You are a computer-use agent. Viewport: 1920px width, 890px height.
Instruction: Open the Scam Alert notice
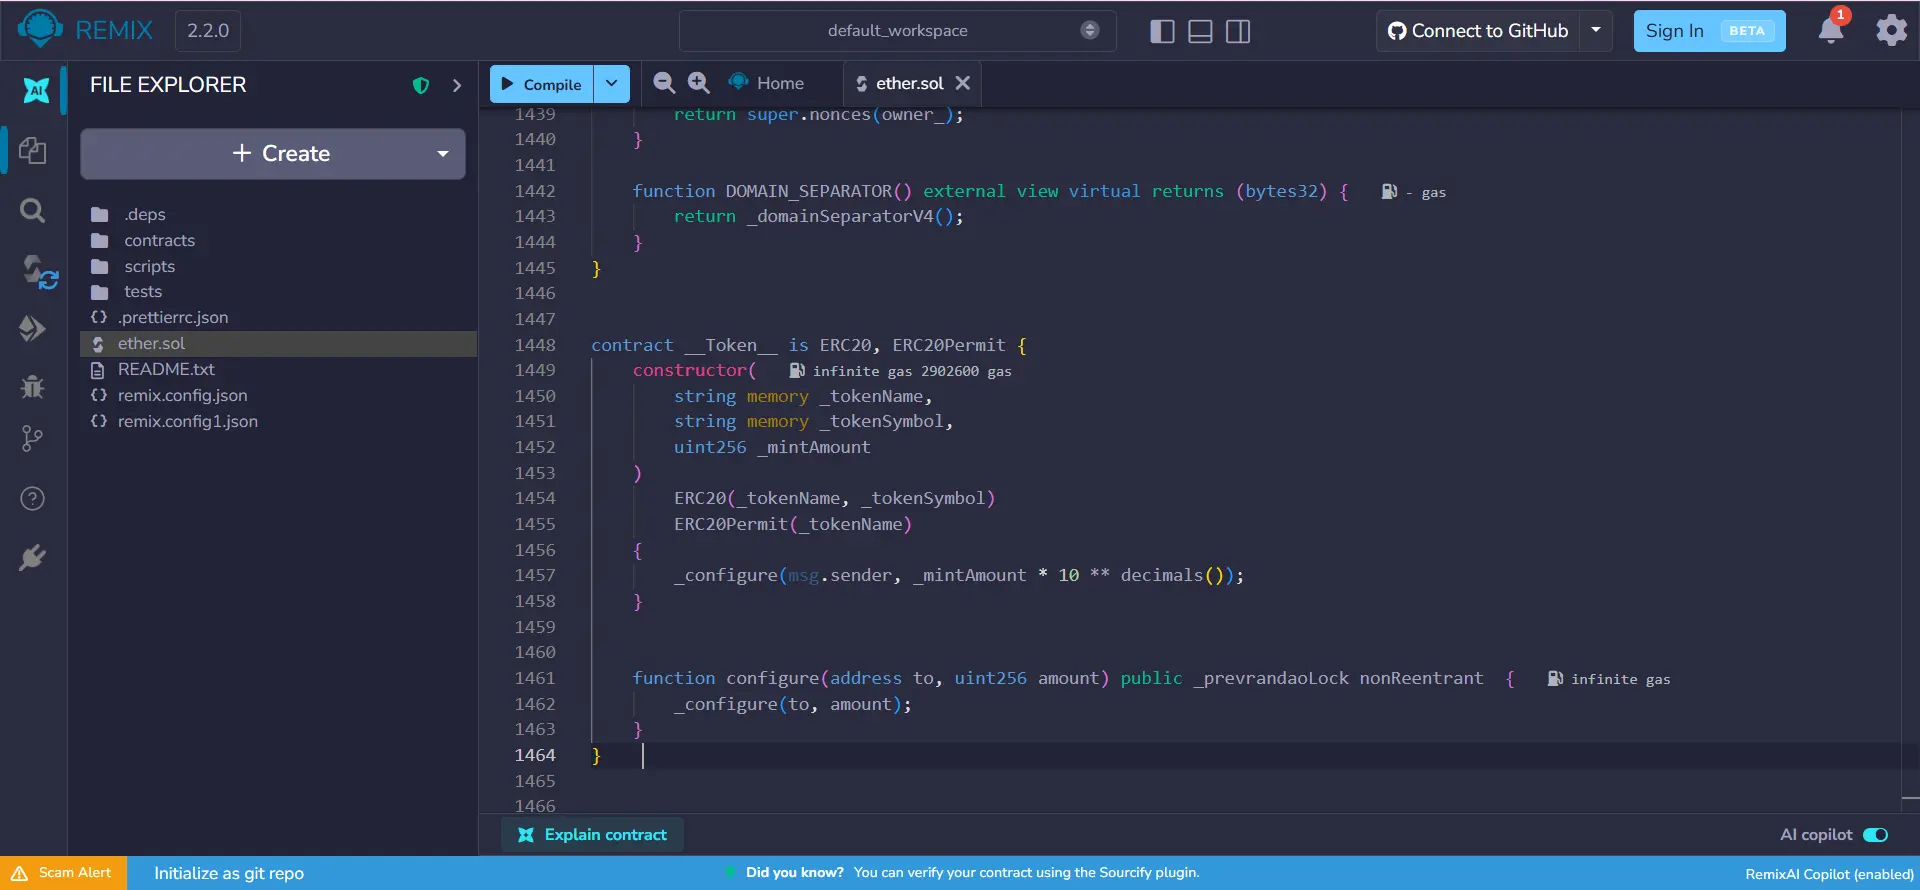click(62, 873)
